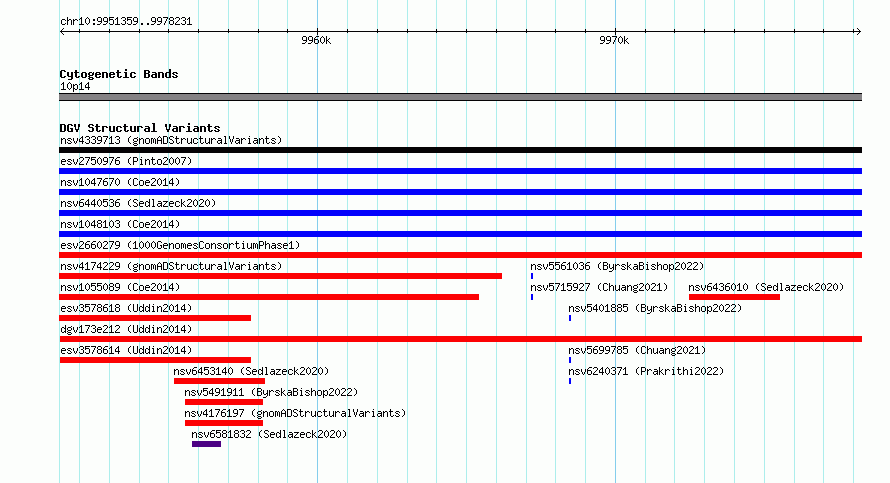Click the 9960k ruler label
This screenshot has height=483, width=890.
pyautogui.click(x=316, y=40)
